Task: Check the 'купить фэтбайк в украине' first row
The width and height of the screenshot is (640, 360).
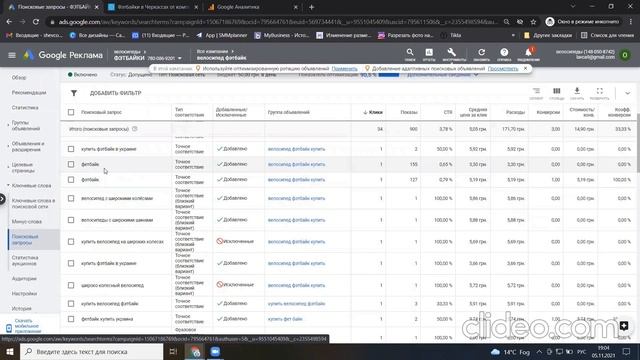Action: click(x=71, y=149)
